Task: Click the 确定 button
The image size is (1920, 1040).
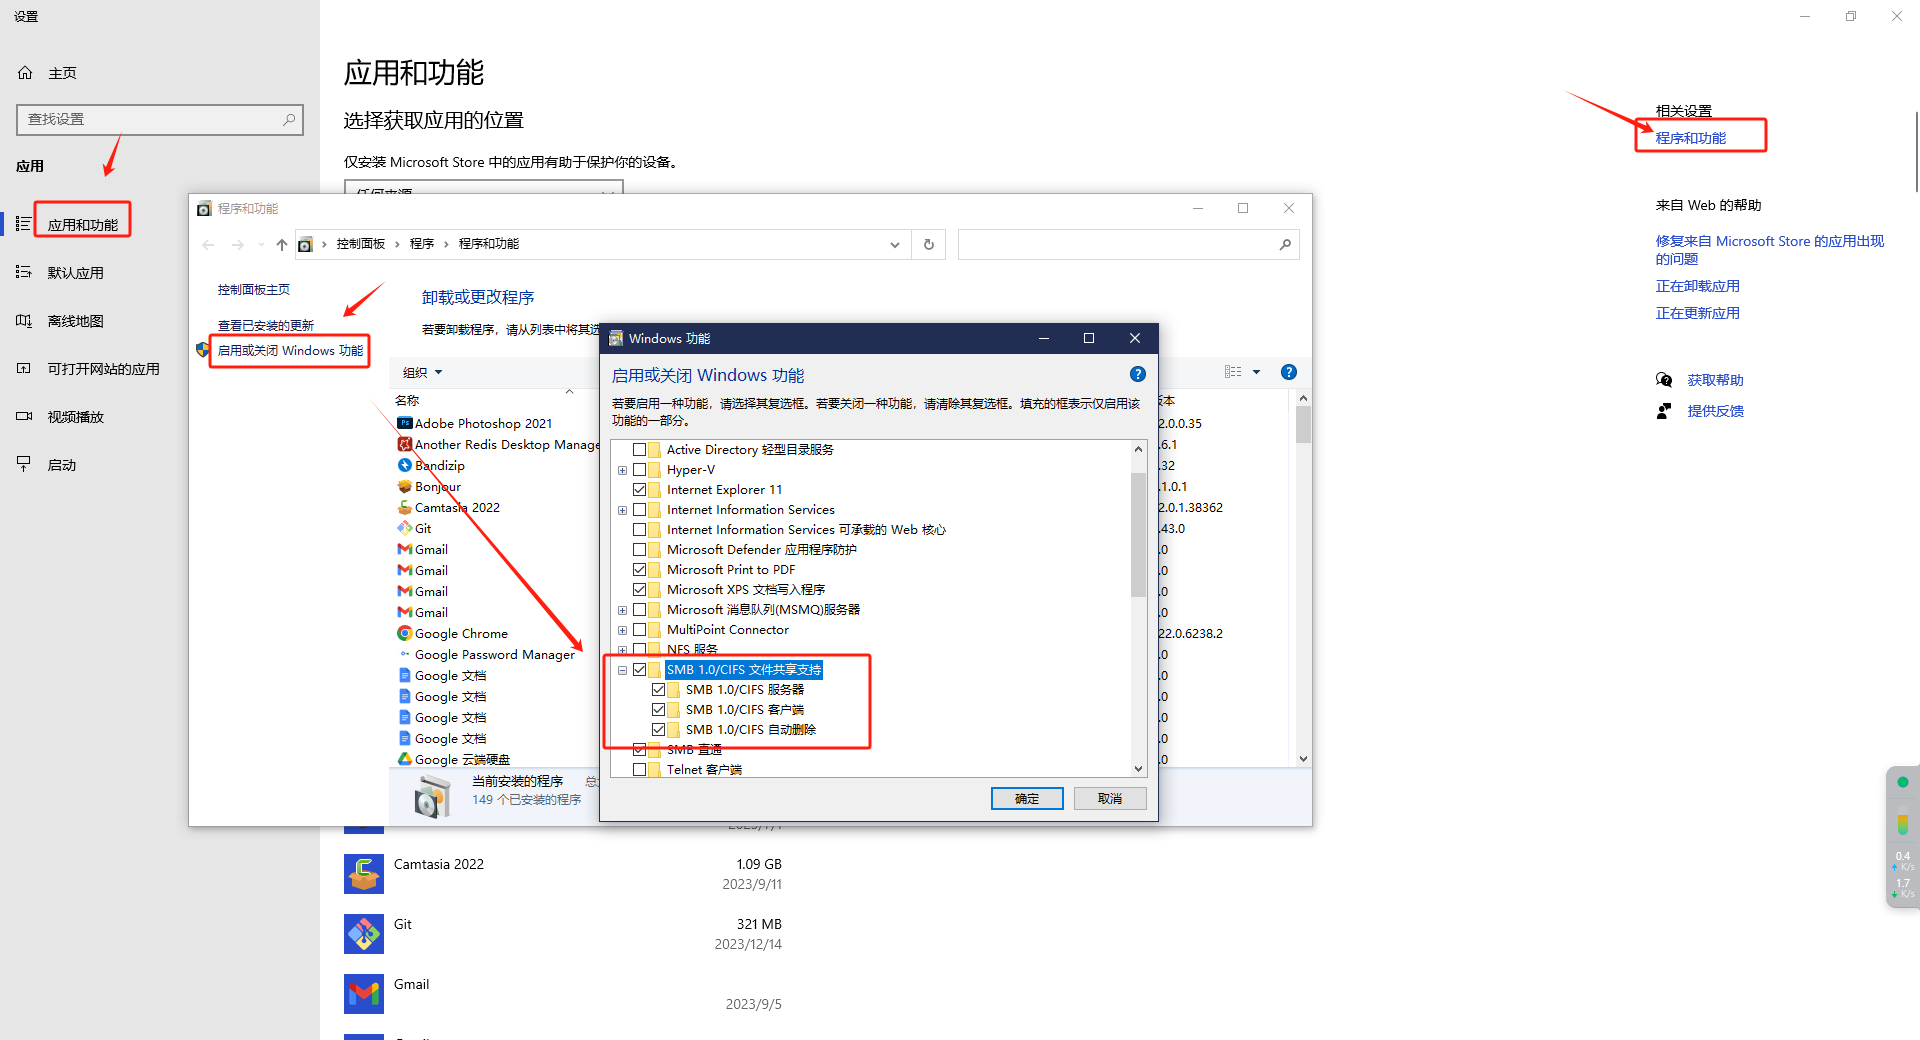Action: [x=1027, y=798]
